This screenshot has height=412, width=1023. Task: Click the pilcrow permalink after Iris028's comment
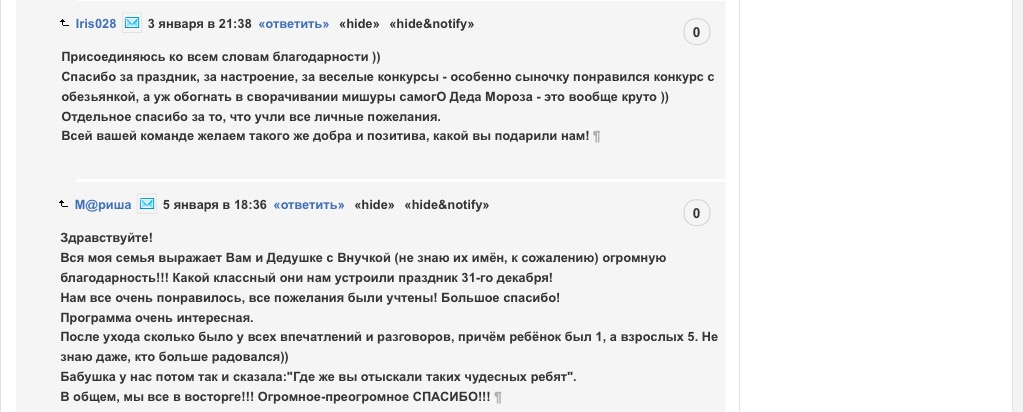pos(597,137)
